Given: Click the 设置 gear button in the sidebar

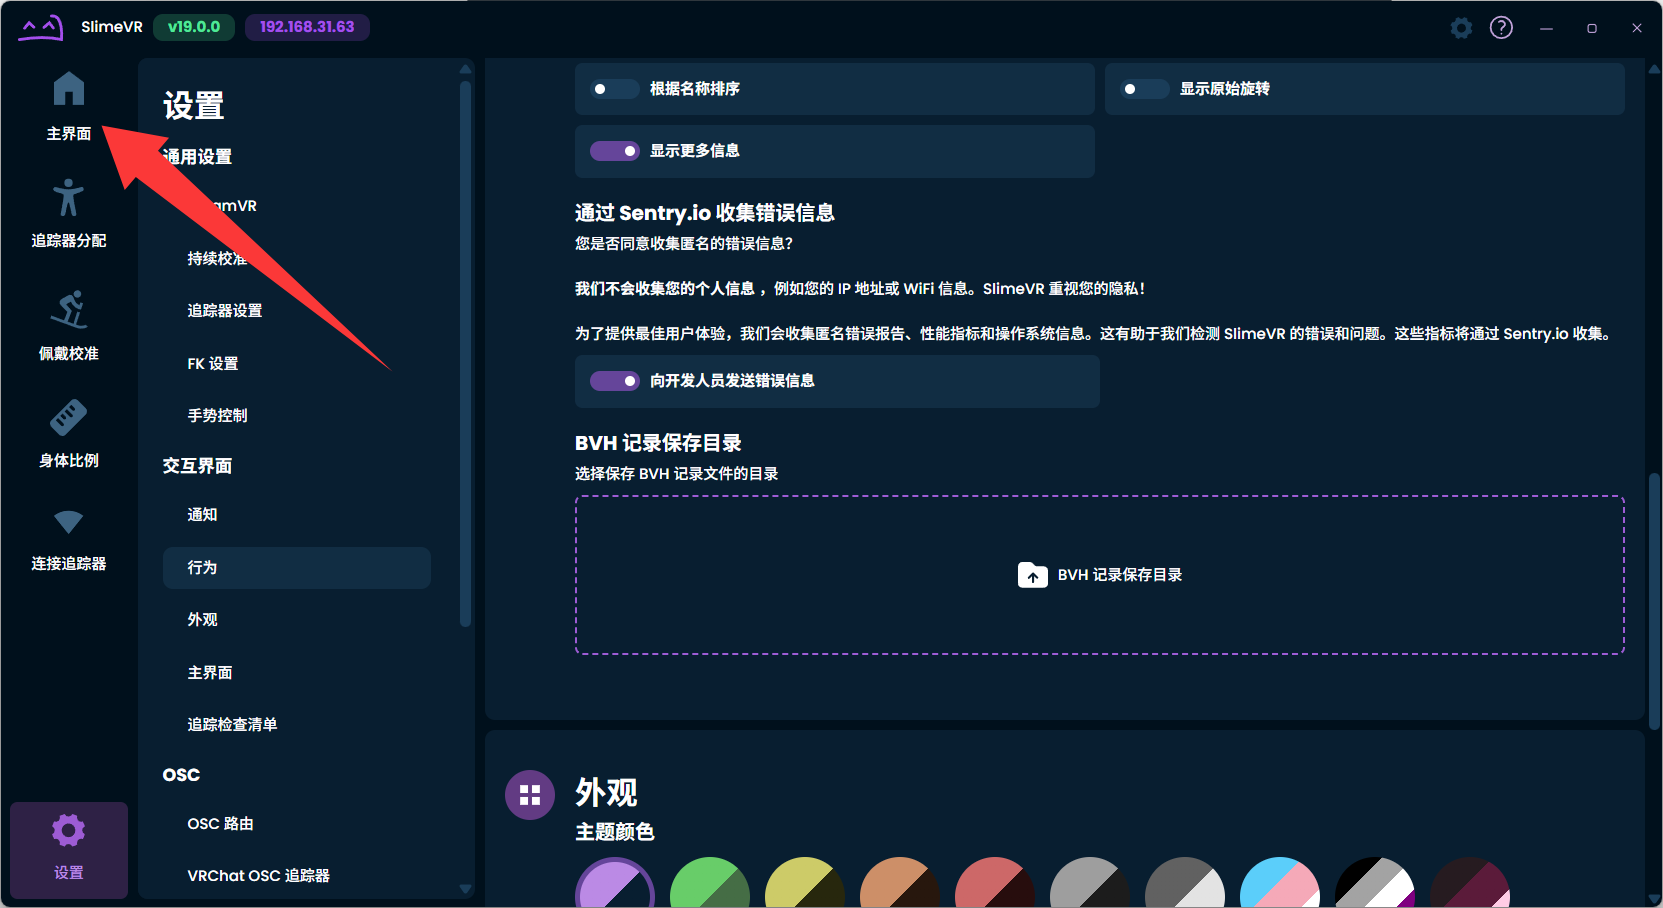Looking at the screenshot, I should point(69,850).
